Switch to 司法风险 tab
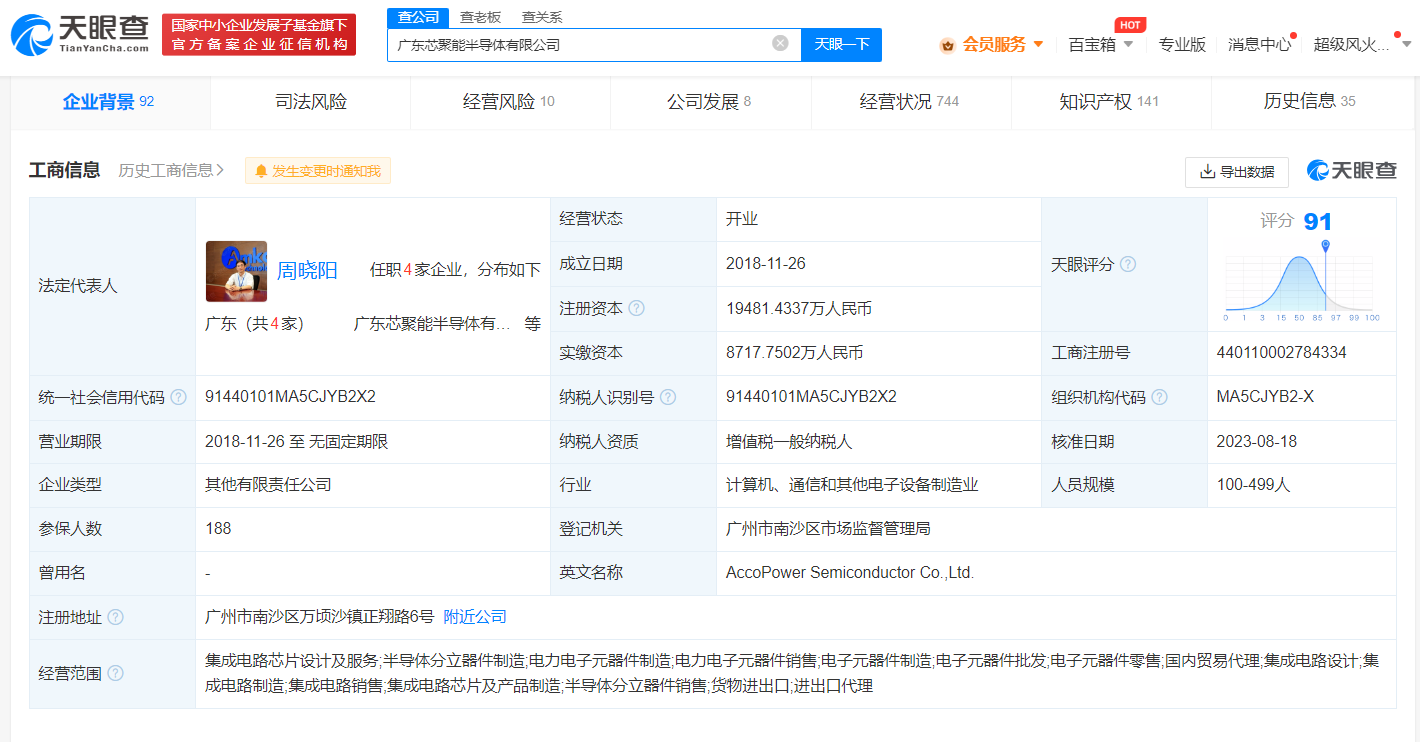Screen dimensions: 1420x742 point(310,102)
